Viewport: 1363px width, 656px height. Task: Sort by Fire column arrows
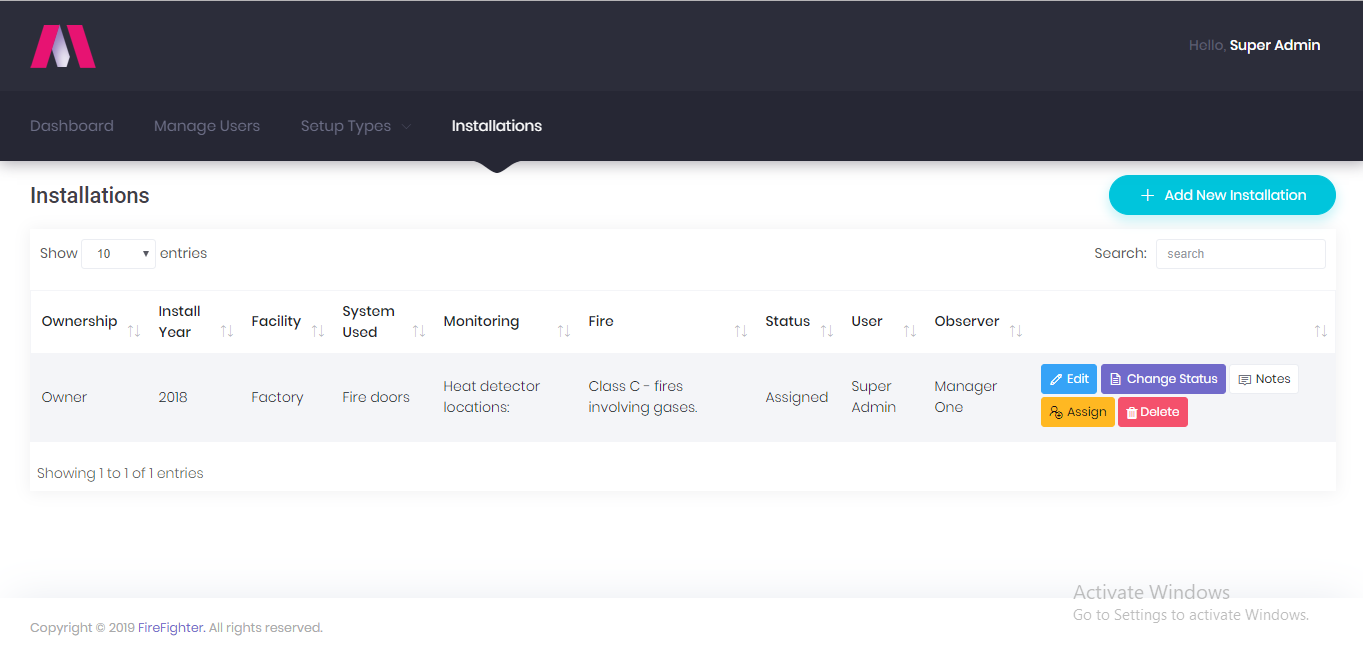[x=741, y=331]
